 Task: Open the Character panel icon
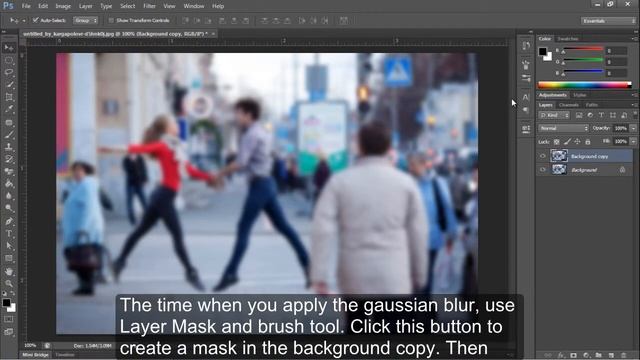click(526, 97)
